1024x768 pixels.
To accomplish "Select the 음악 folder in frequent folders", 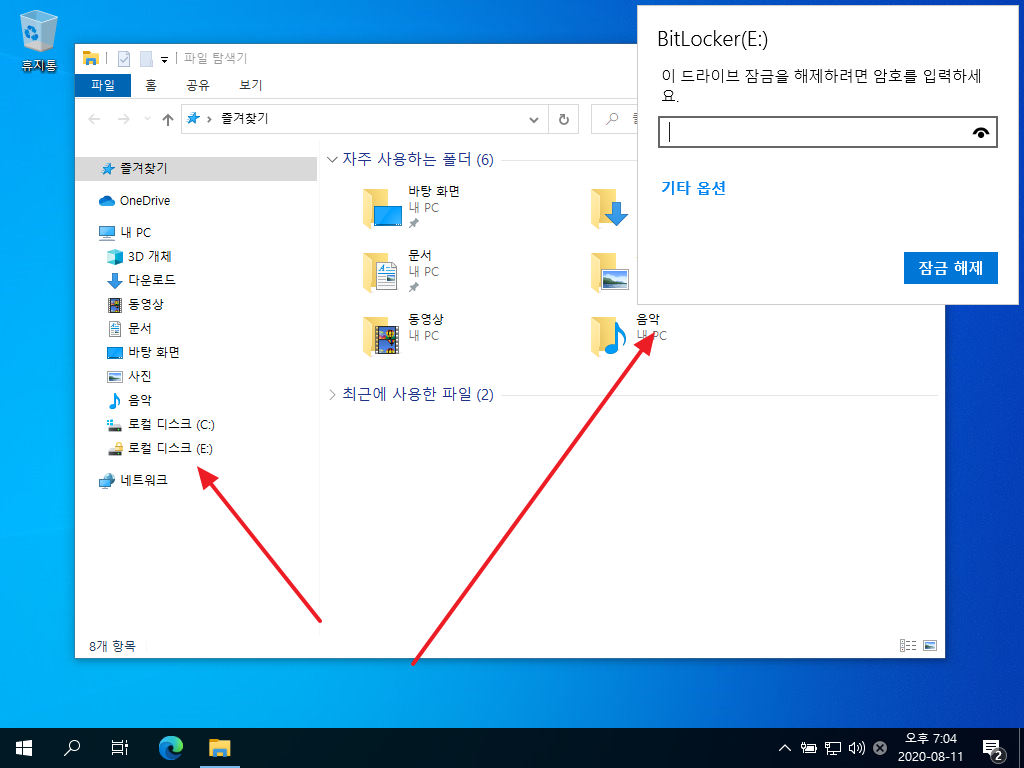I will (629, 335).
